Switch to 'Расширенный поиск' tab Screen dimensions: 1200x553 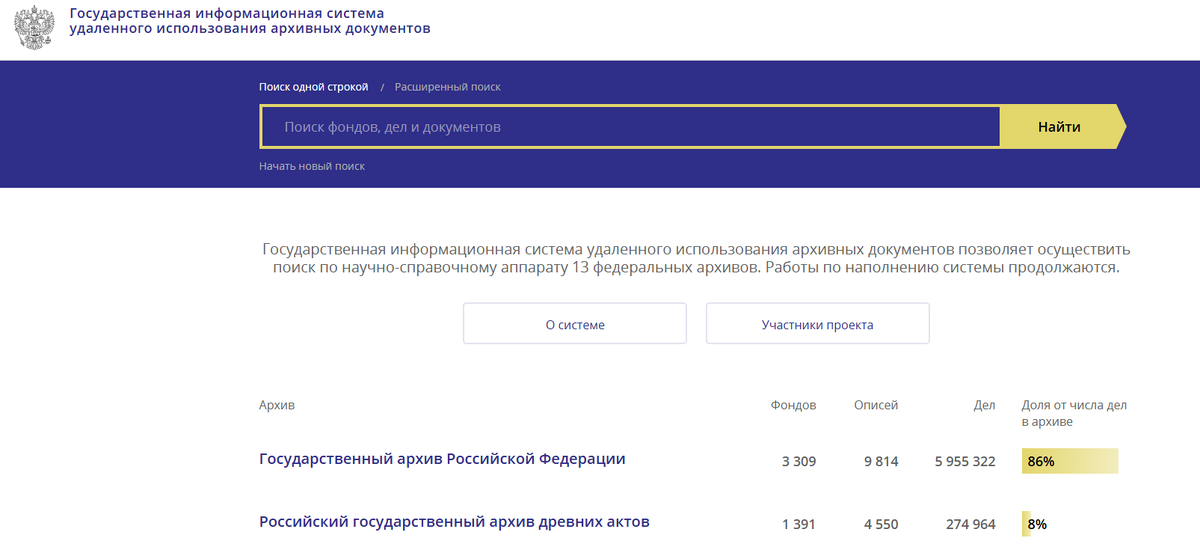(x=448, y=87)
